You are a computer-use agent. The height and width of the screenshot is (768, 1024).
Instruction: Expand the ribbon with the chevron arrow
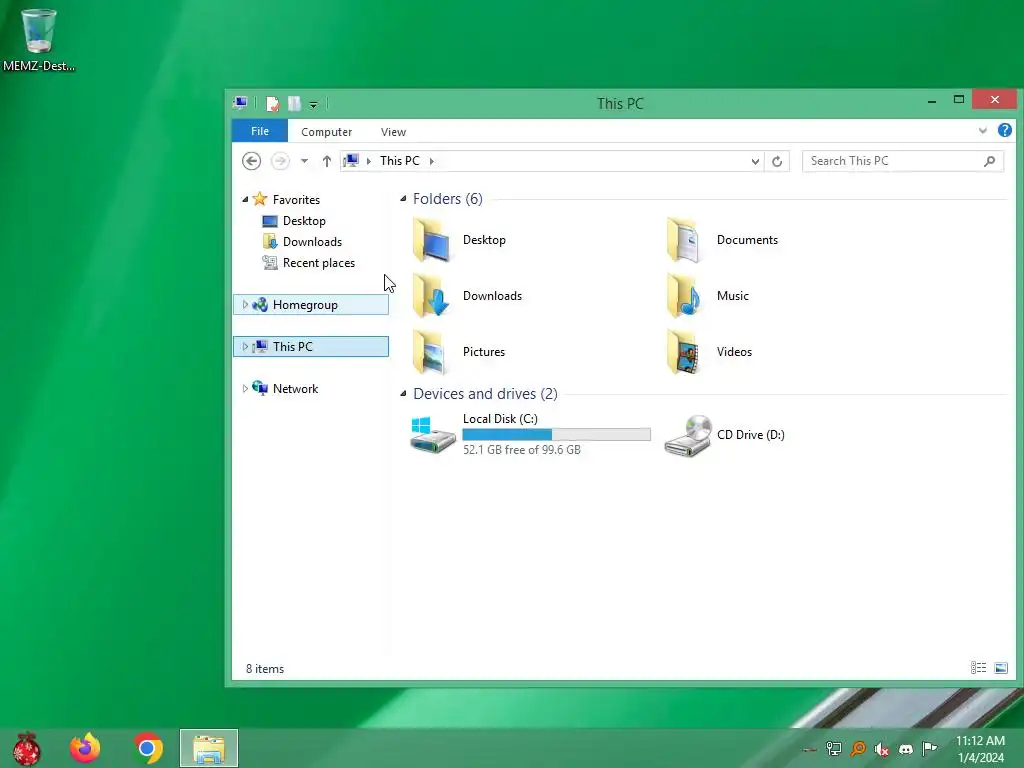pos(982,131)
